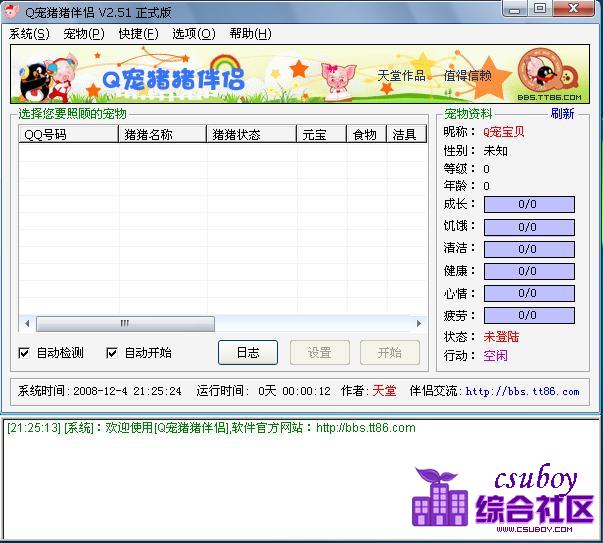Screen dimensions: 603x543
Task: Click the right arrow of horizontal scrollbar
Action: [x=420, y=324]
